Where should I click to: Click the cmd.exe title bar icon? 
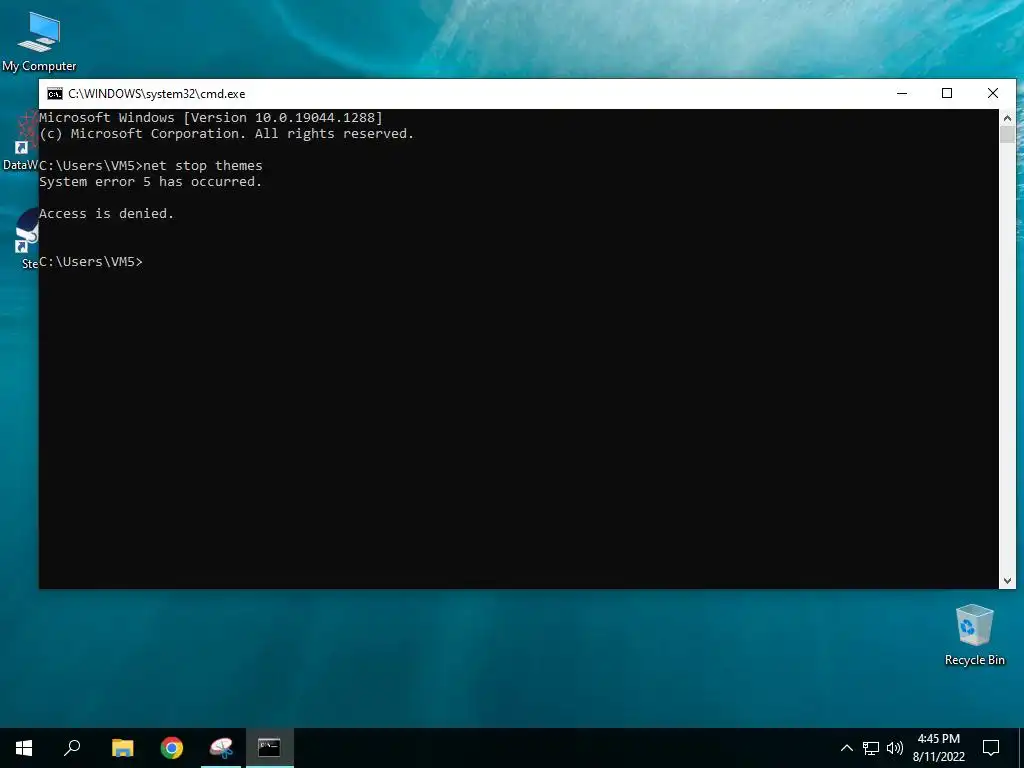click(55, 93)
